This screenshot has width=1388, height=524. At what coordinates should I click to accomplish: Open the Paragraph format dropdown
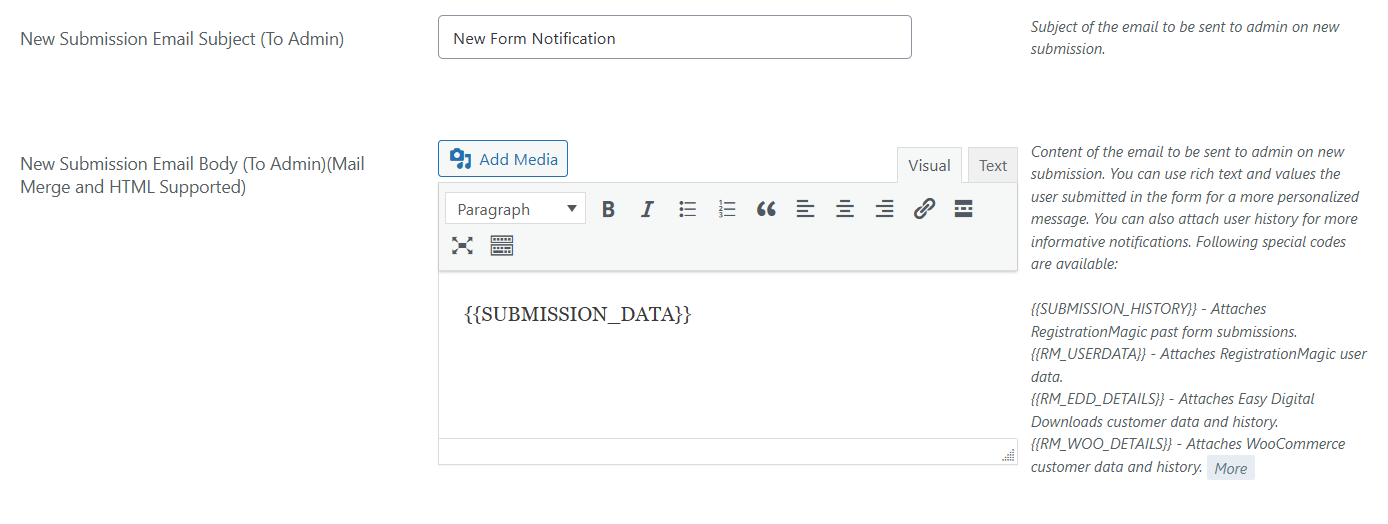click(x=515, y=209)
